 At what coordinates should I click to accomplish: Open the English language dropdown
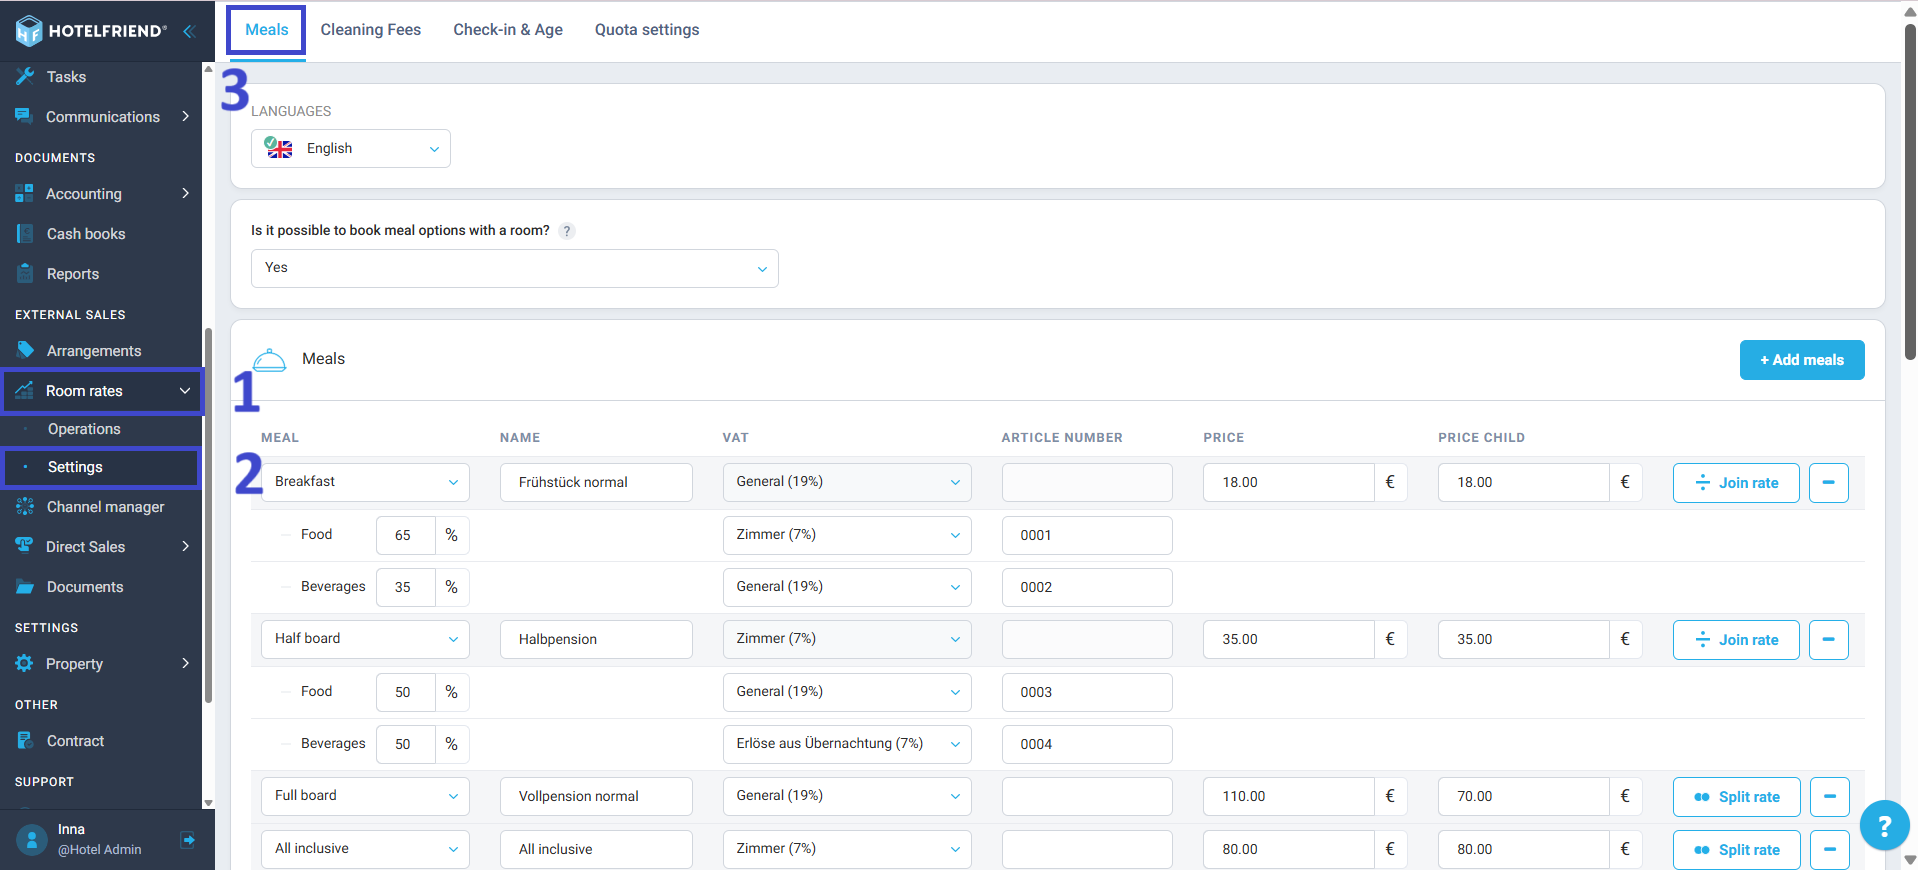click(x=350, y=149)
